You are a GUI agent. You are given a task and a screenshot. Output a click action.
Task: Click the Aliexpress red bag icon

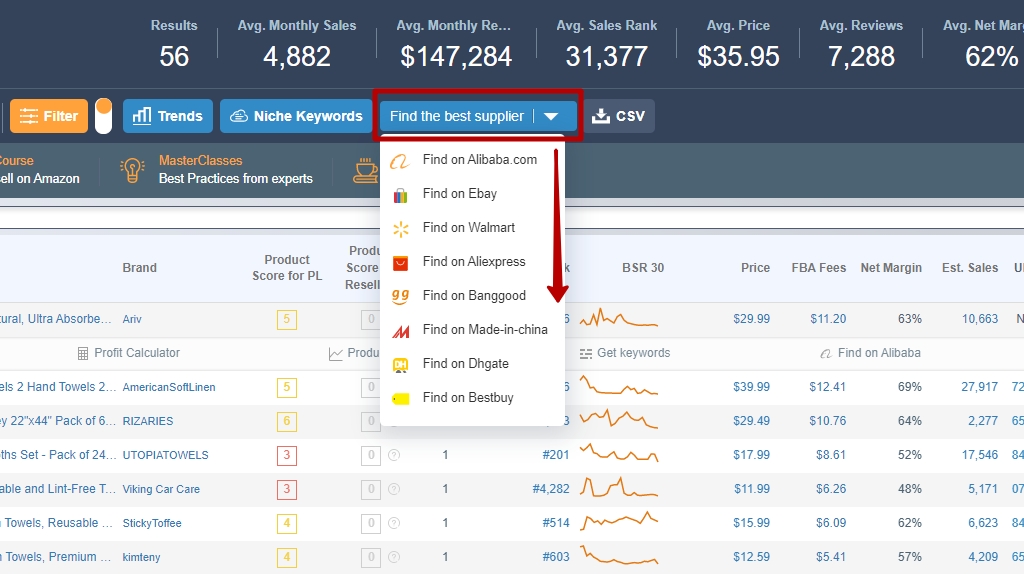pyautogui.click(x=400, y=263)
